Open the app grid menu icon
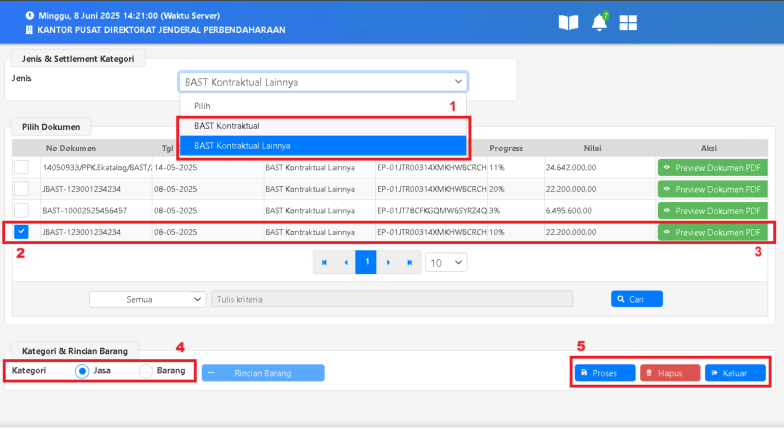This screenshot has height=429, width=784. pos(629,22)
